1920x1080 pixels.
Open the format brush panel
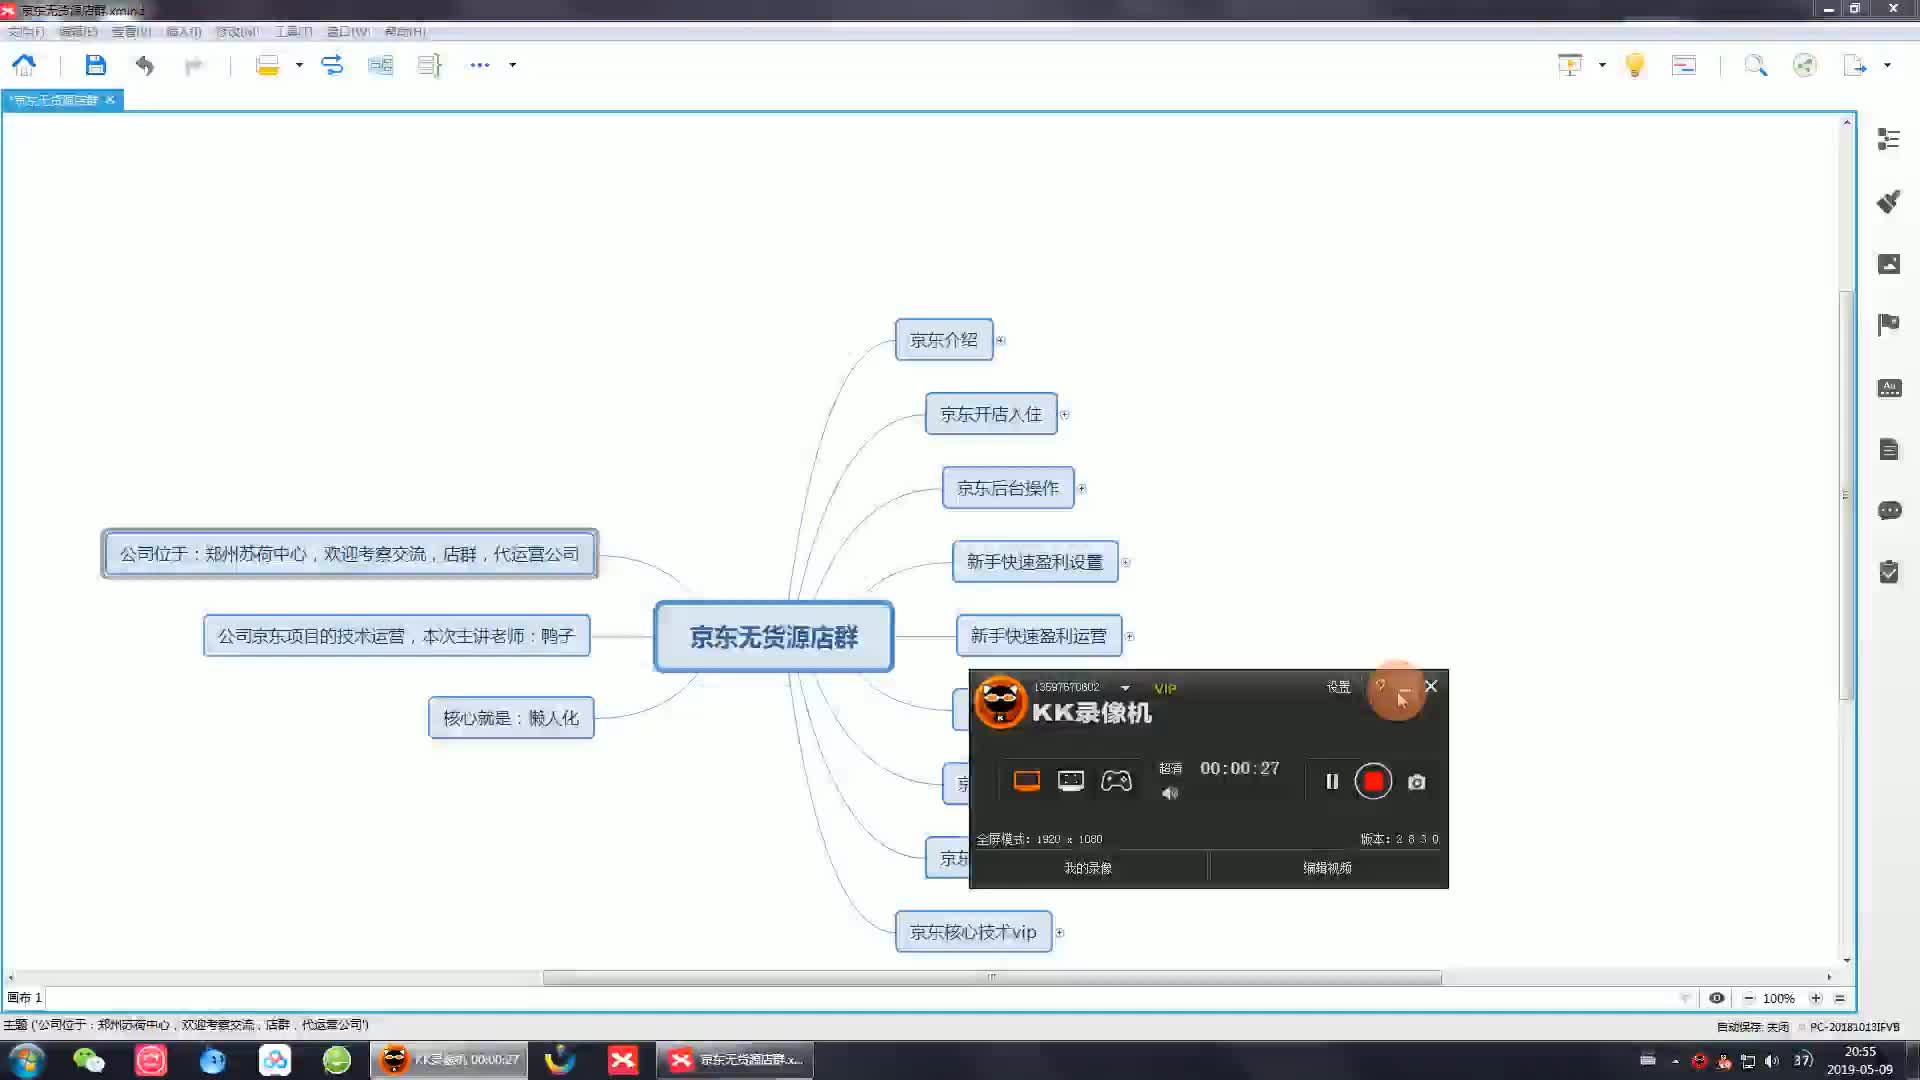(1888, 201)
